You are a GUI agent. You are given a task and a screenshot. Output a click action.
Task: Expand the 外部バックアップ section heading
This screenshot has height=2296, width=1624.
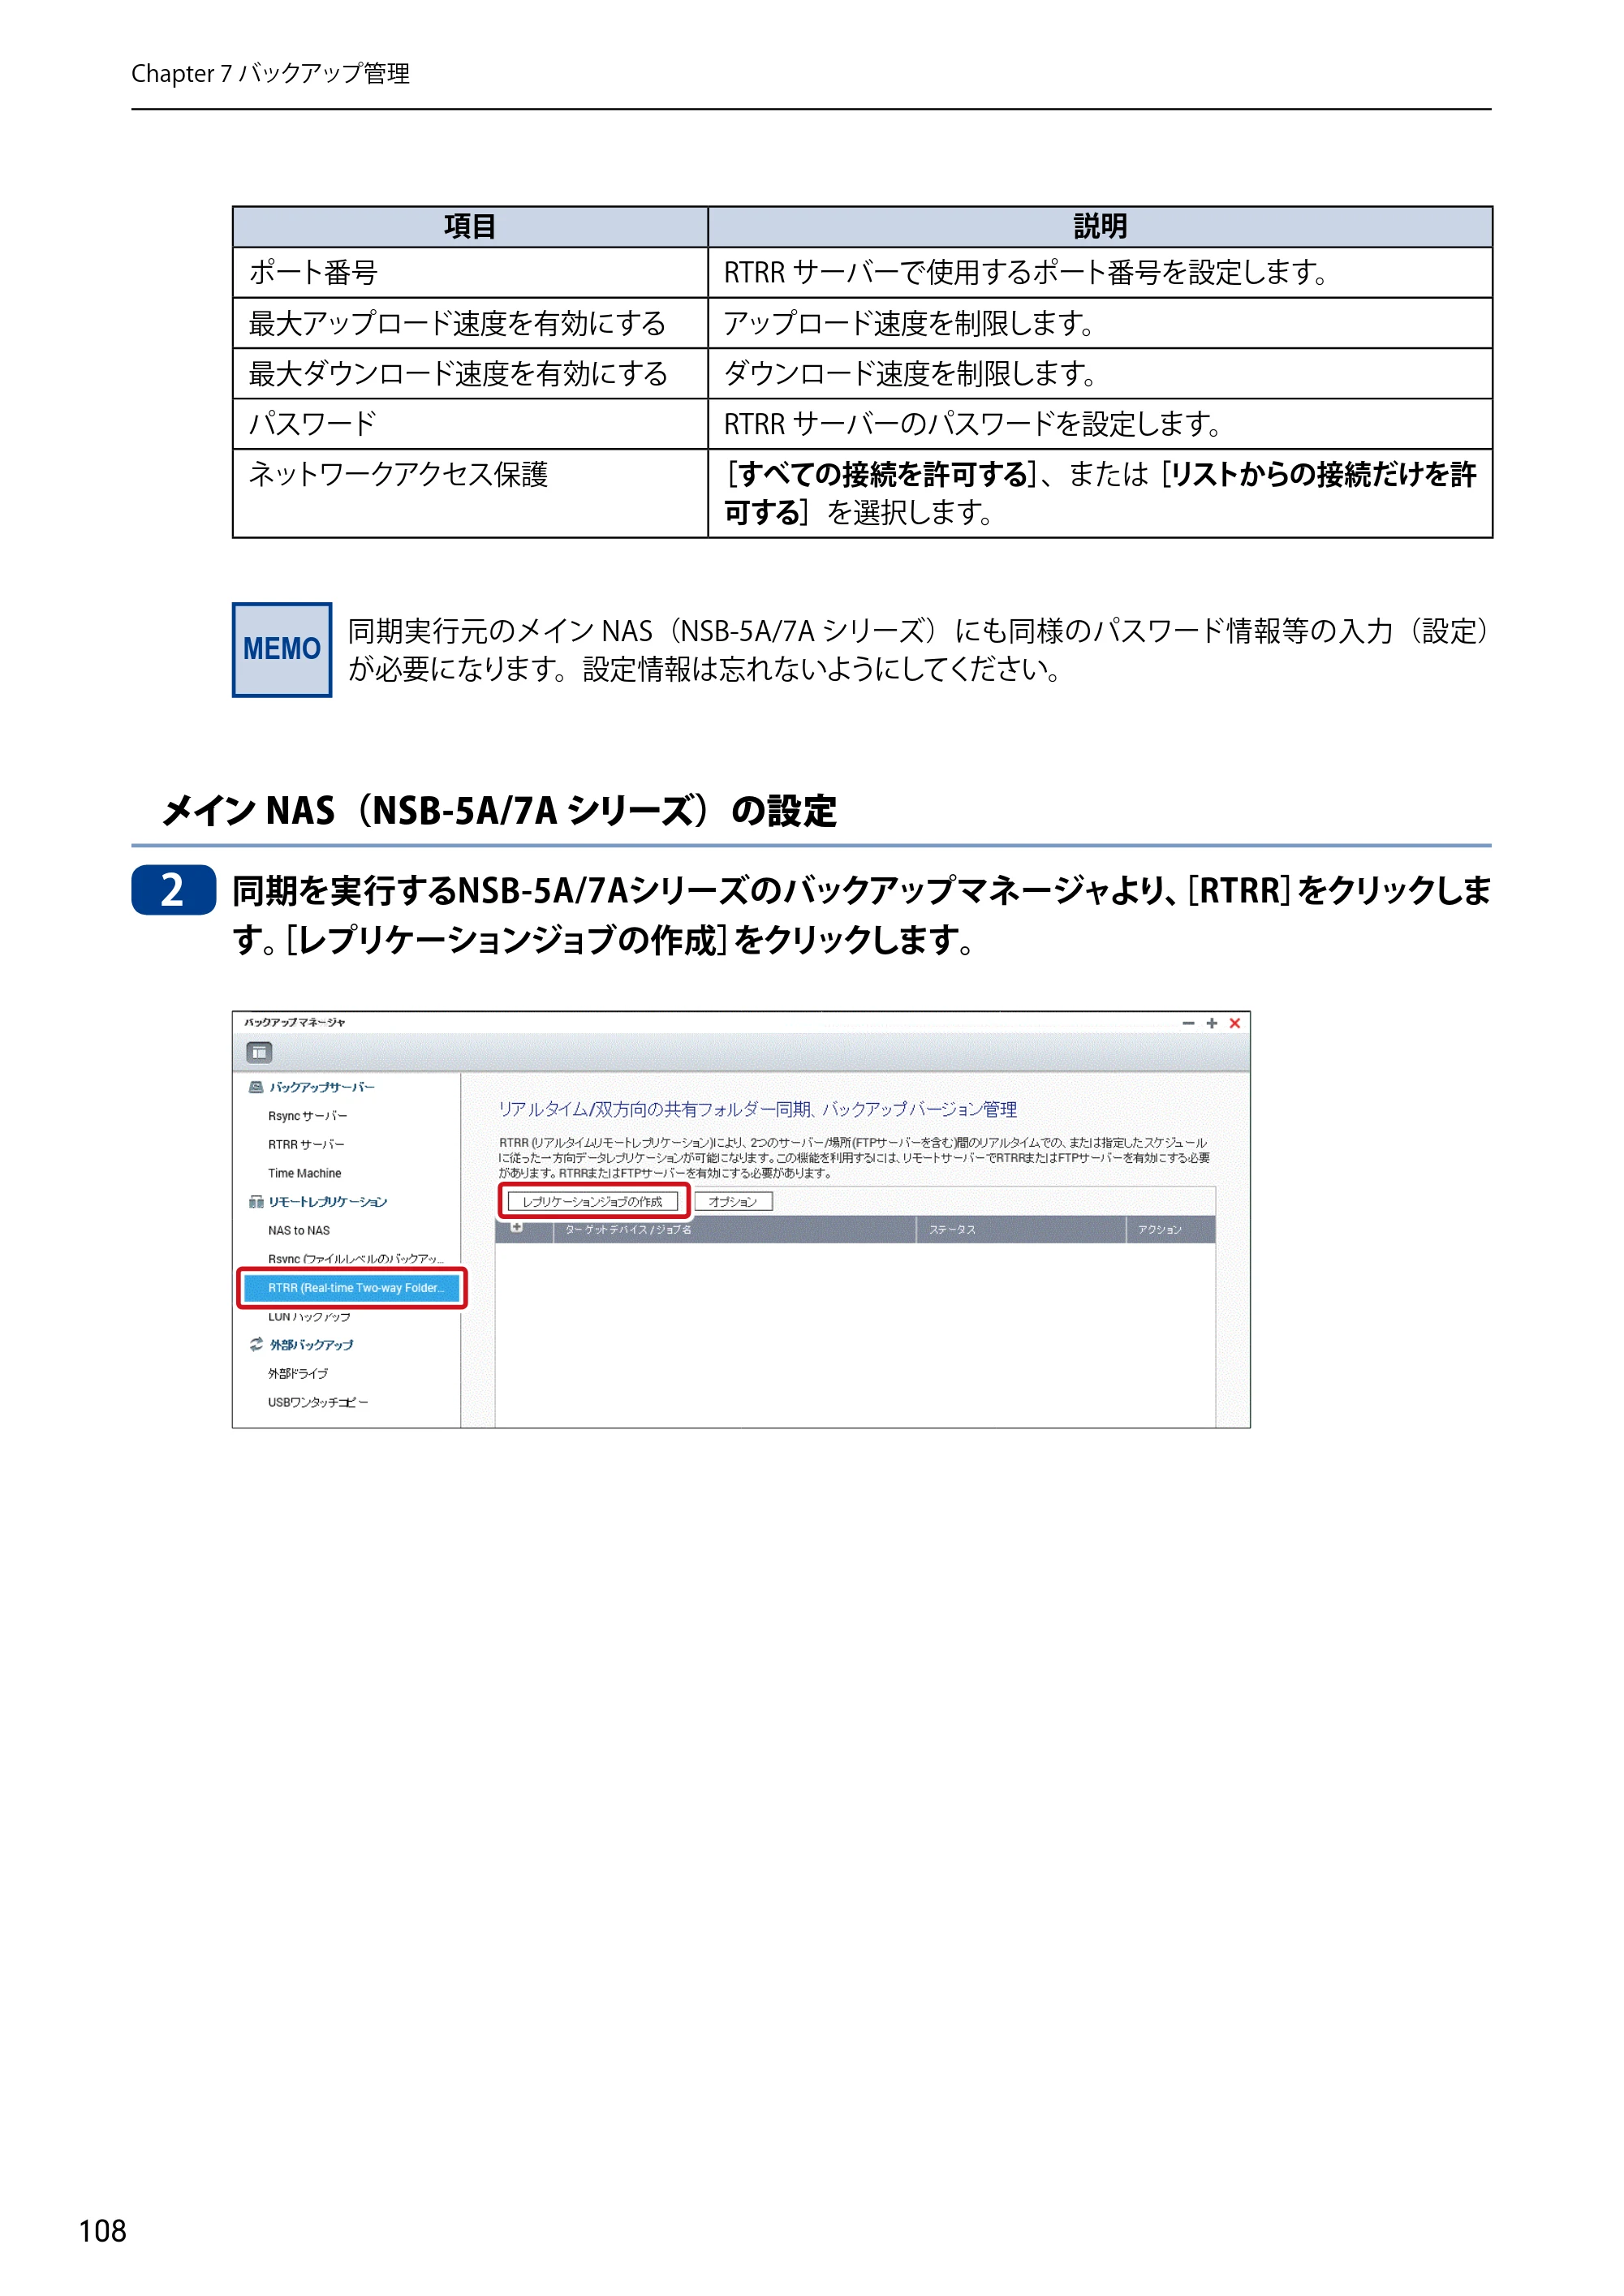pyautogui.click(x=311, y=1345)
